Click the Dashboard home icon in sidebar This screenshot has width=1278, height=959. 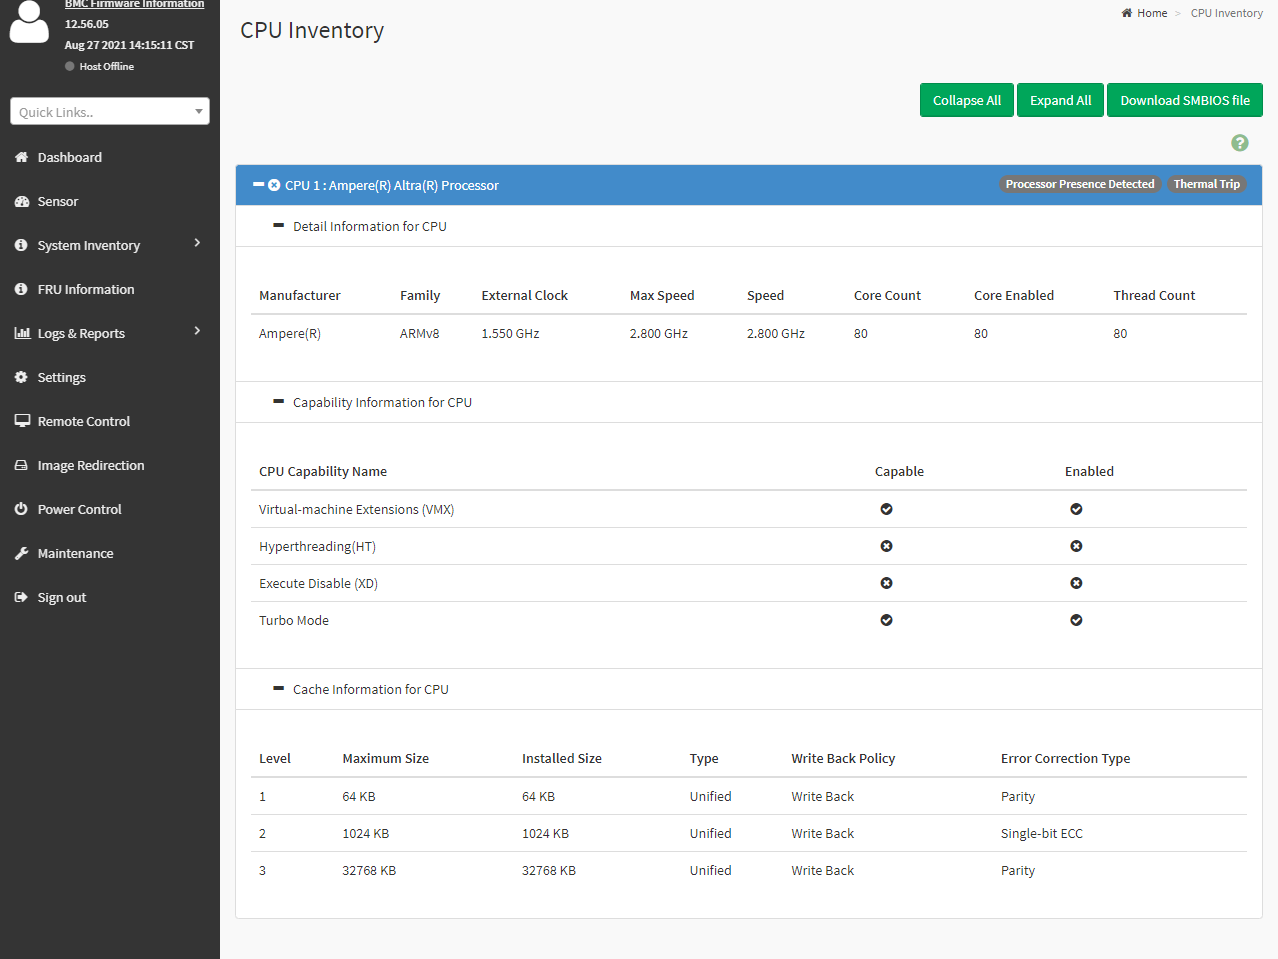point(21,157)
